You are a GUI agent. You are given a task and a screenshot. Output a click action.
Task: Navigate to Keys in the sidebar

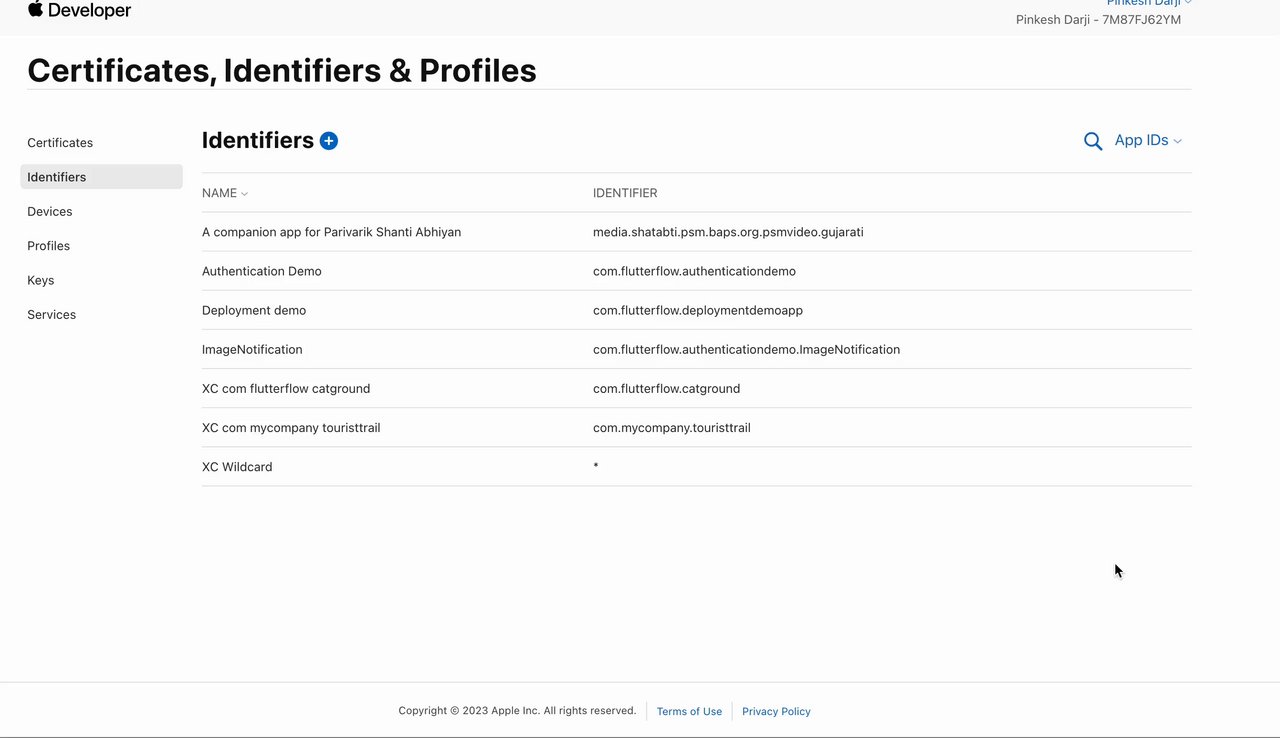coord(41,281)
